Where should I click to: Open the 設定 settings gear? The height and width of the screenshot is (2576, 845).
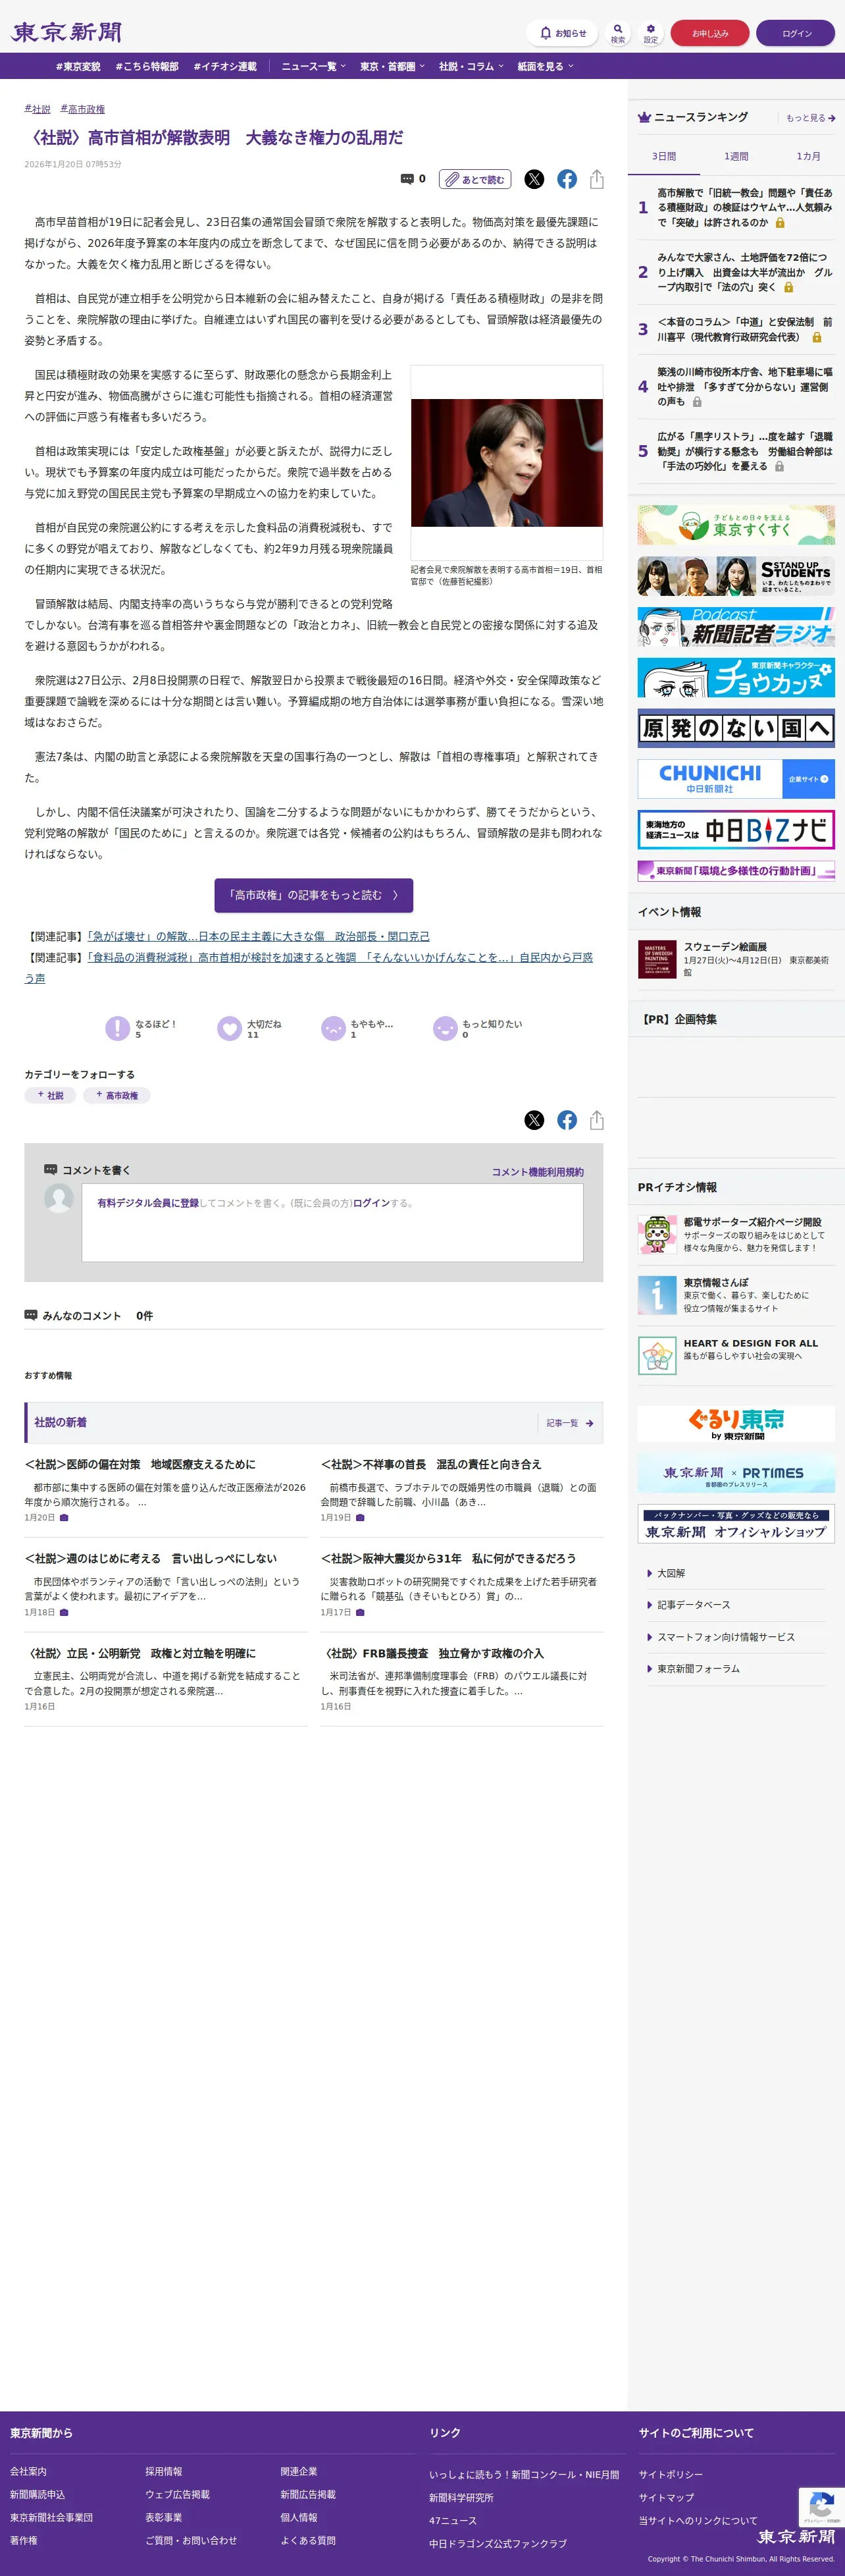pyautogui.click(x=651, y=33)
